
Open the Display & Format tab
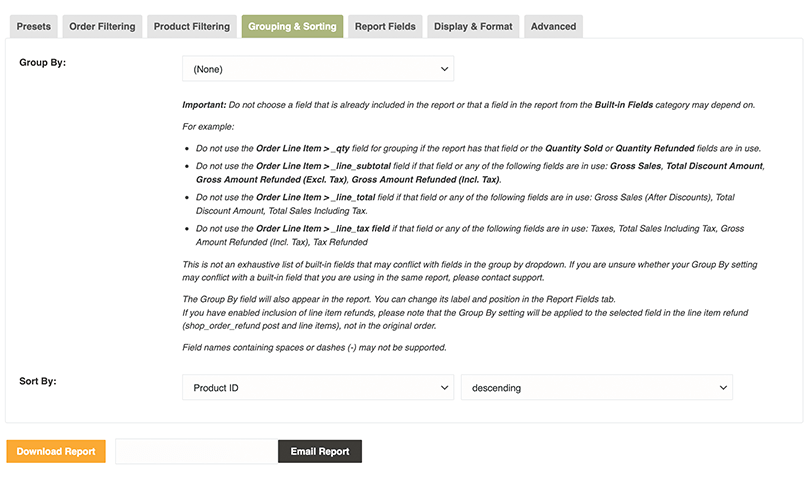pyautogui.click(x=473, y=27)
